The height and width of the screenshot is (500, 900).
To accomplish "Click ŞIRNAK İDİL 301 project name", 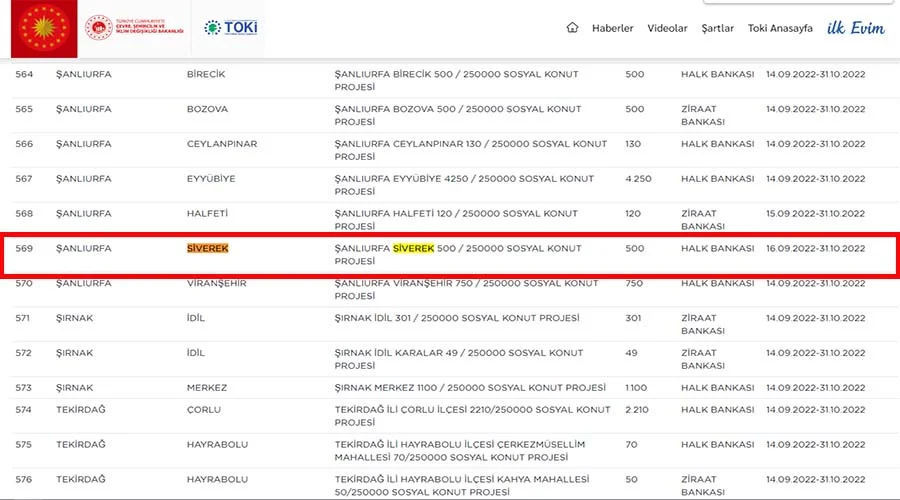I will click(457, 318).
